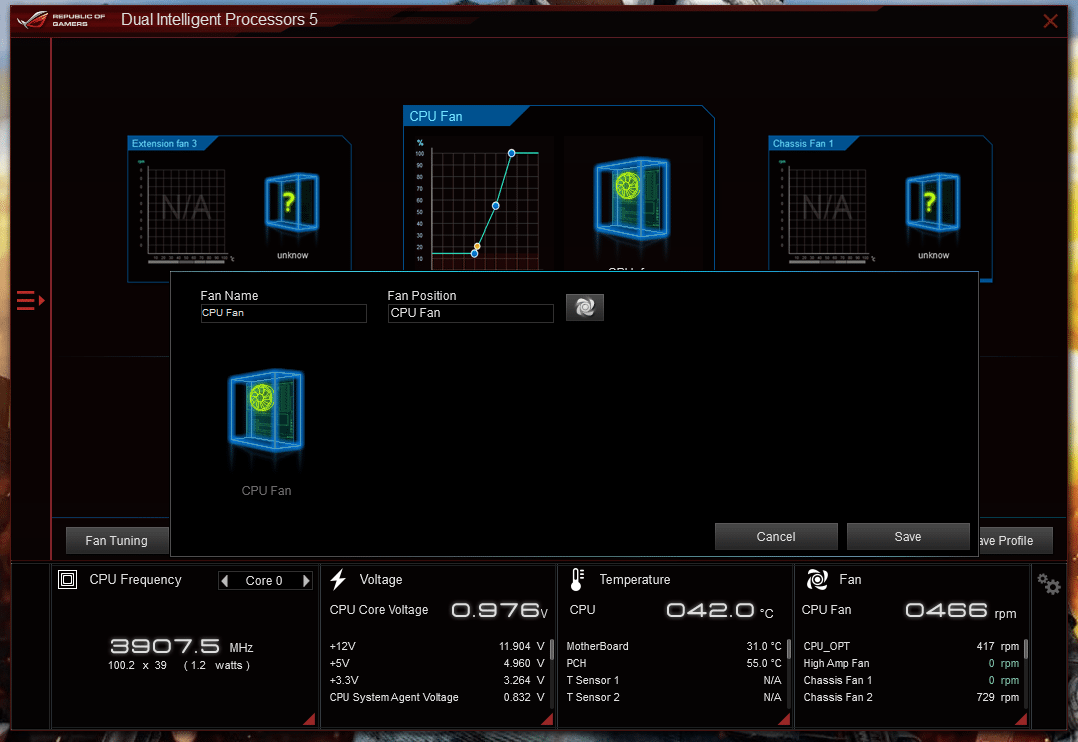Select the Chassis Fan 1 card title

pos(803,143)
